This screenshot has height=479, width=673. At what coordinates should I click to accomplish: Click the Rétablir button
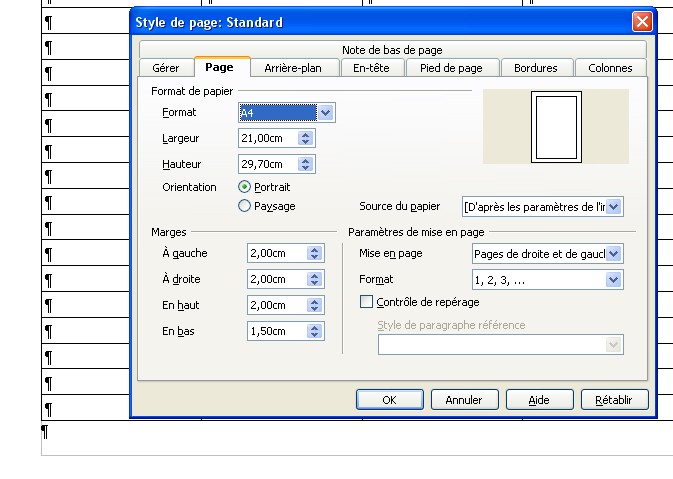click(614, 400)
